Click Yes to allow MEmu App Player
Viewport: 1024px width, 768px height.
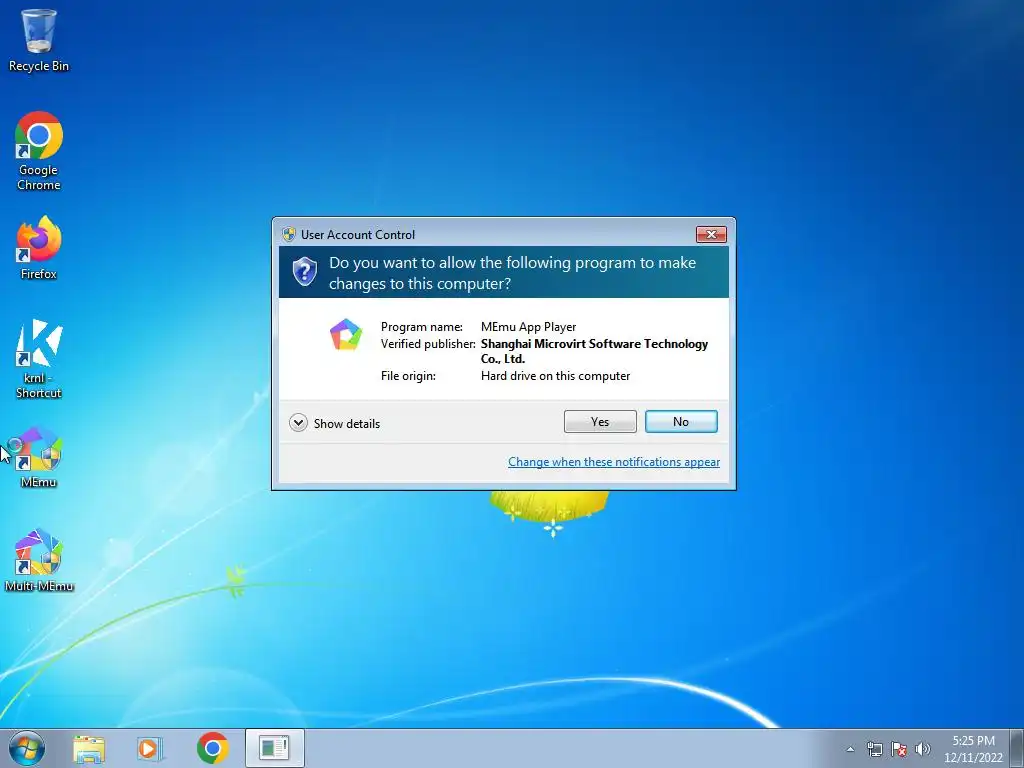coord(600,422)
